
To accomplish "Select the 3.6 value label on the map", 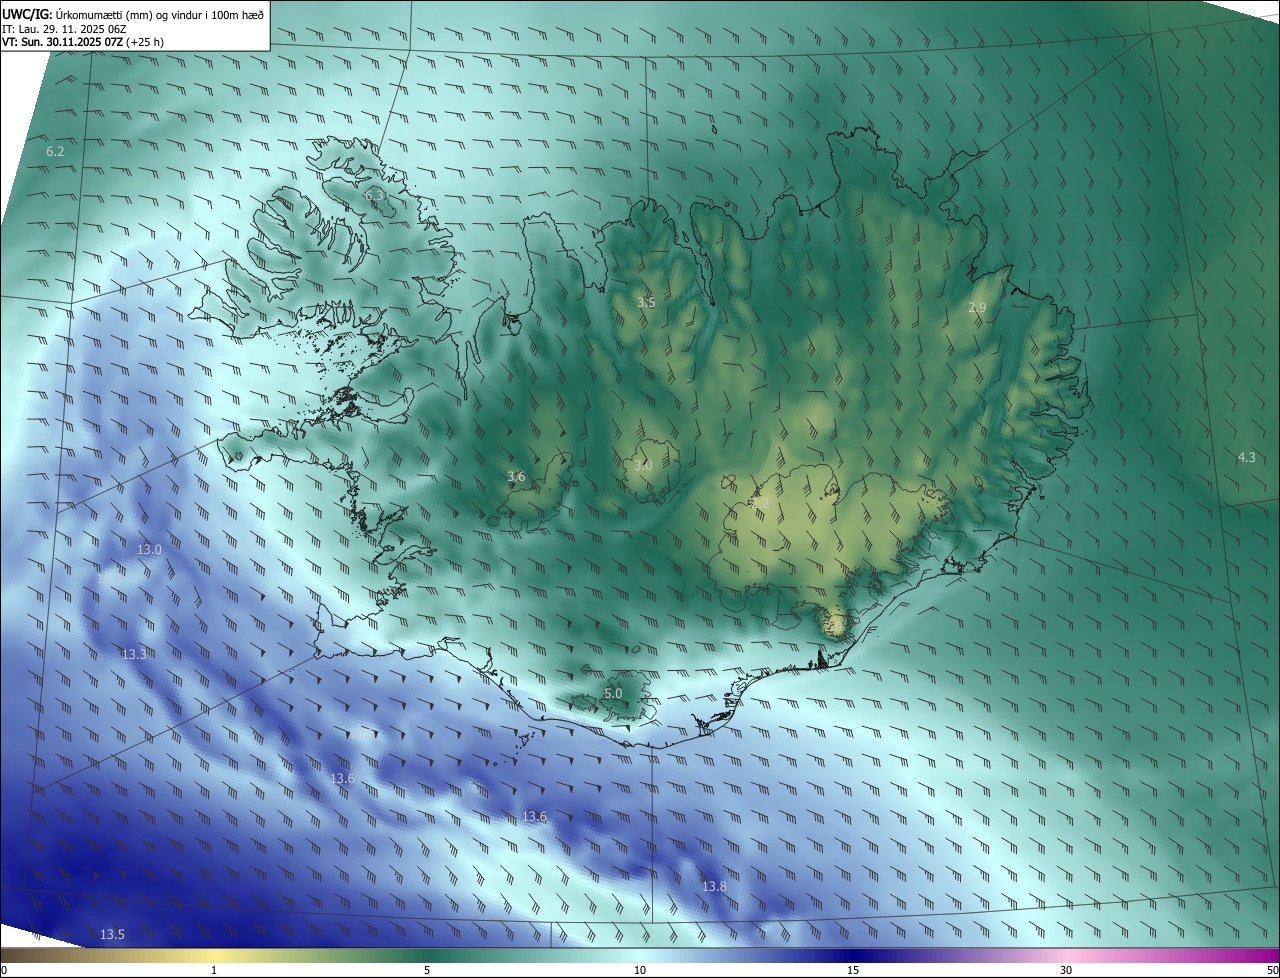I will [x=516, y=477].
